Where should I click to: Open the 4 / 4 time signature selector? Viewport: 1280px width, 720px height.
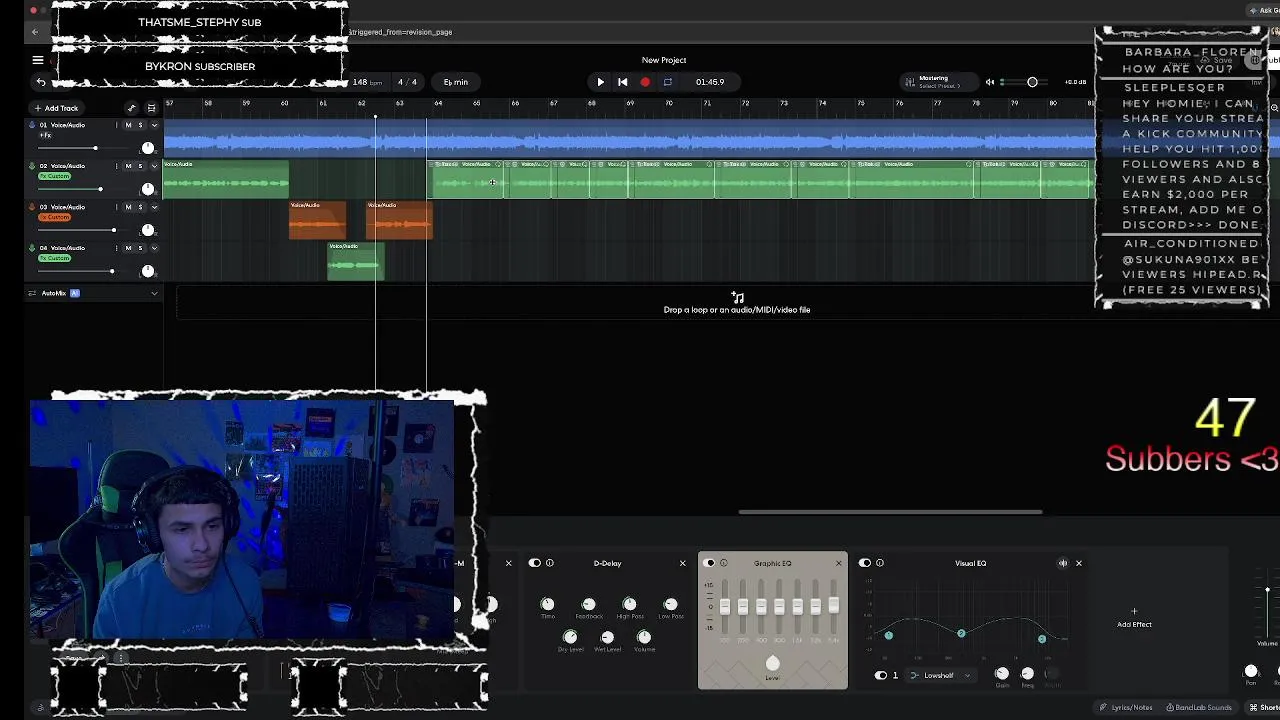(x=407, y=82)
